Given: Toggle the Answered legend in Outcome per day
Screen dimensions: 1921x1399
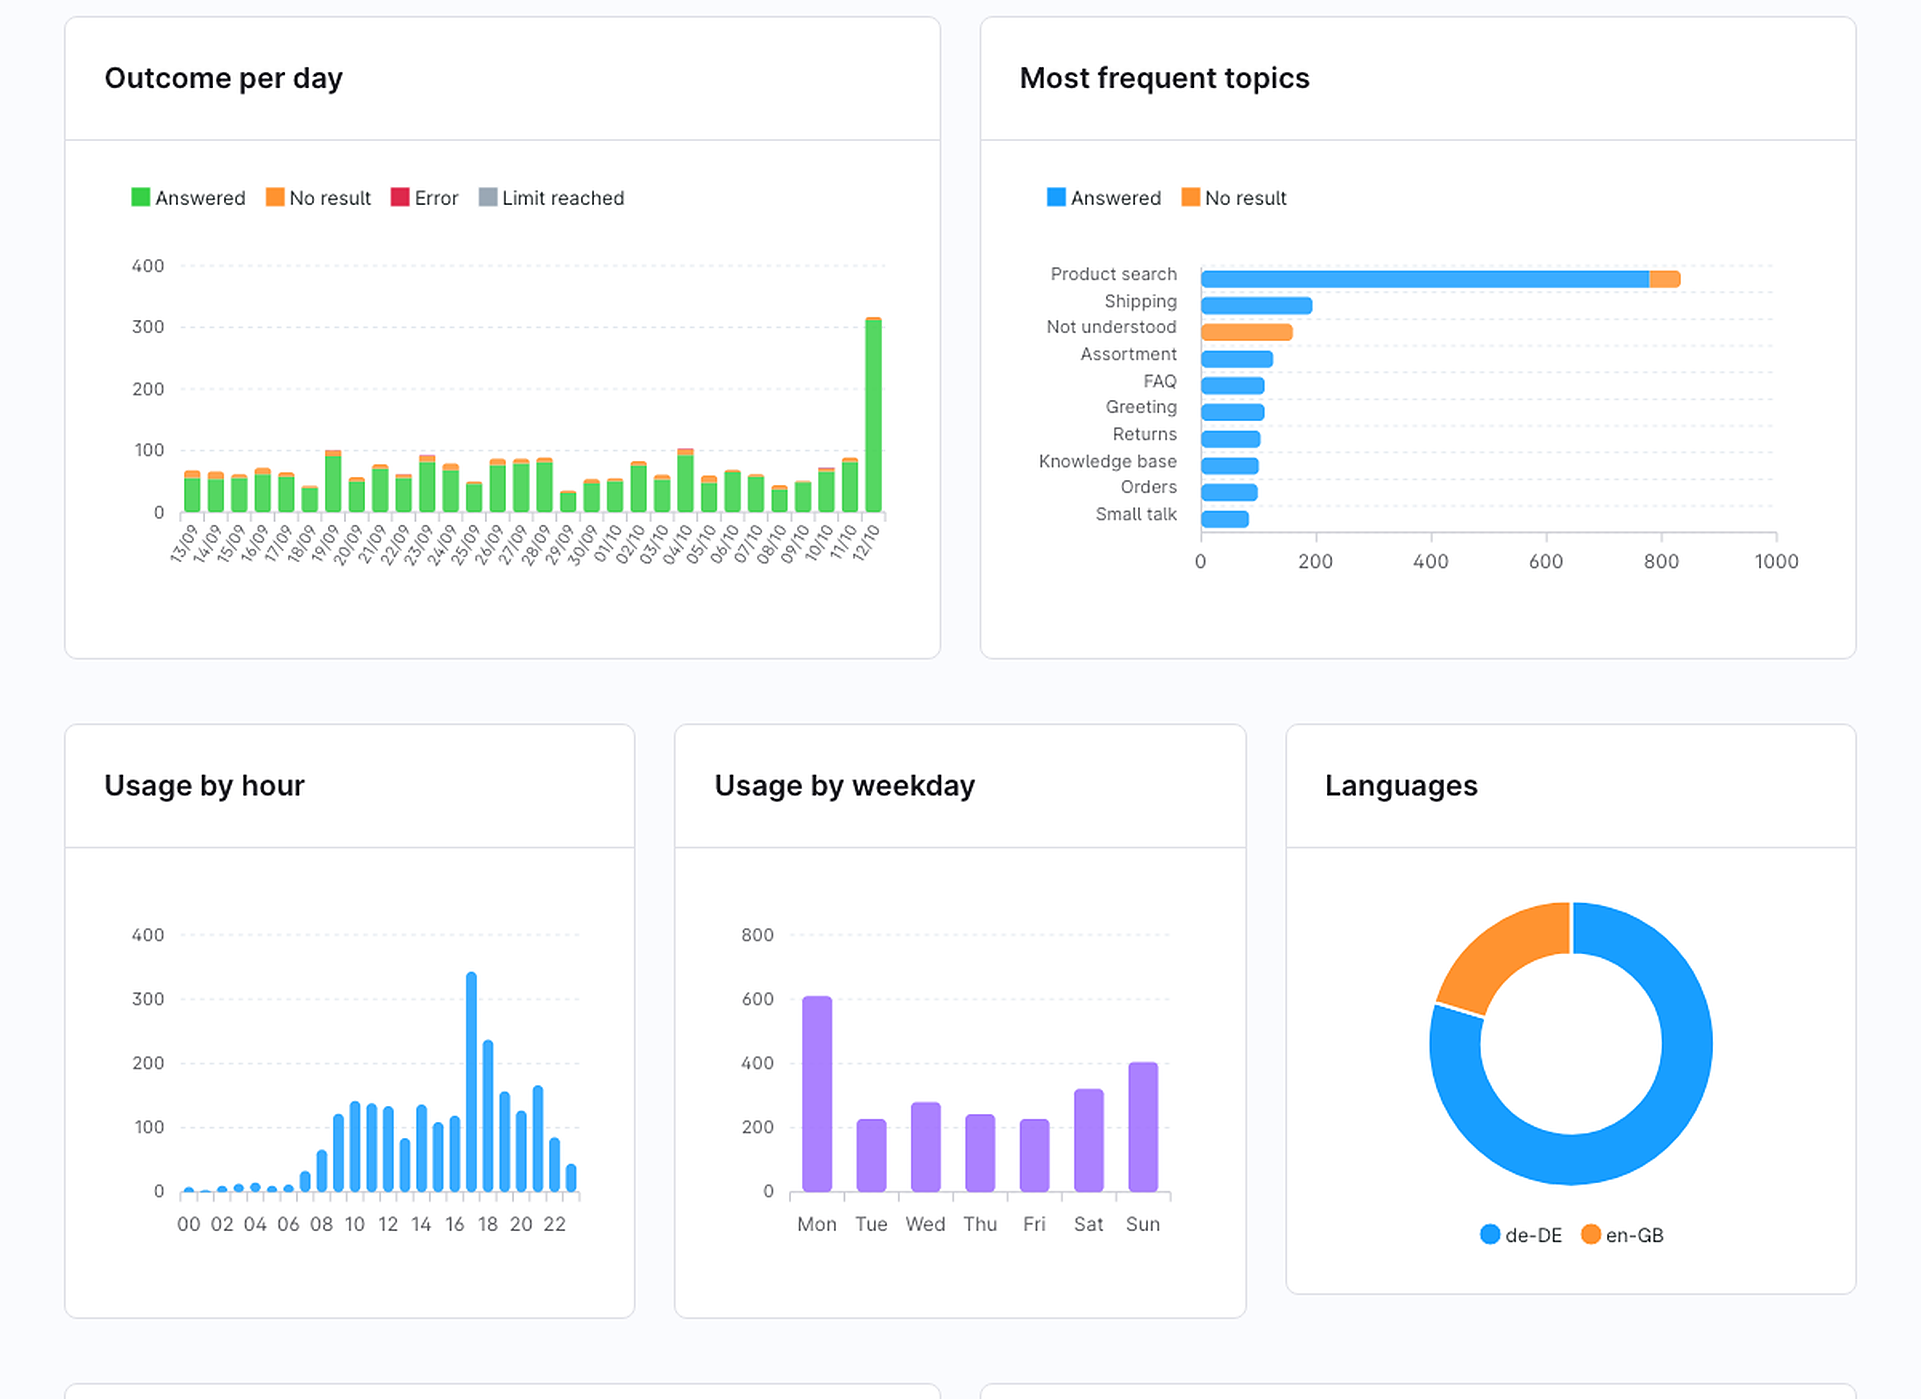Looking at the screenshot, I should [x=188, y=198].
